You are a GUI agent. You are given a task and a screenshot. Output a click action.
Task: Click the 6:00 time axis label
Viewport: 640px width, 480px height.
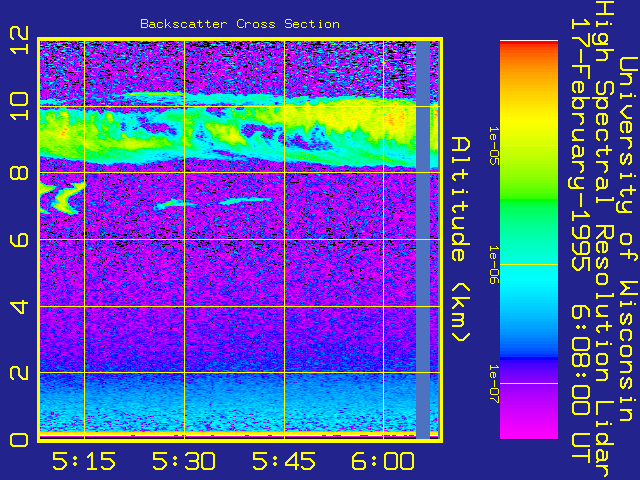383,461
